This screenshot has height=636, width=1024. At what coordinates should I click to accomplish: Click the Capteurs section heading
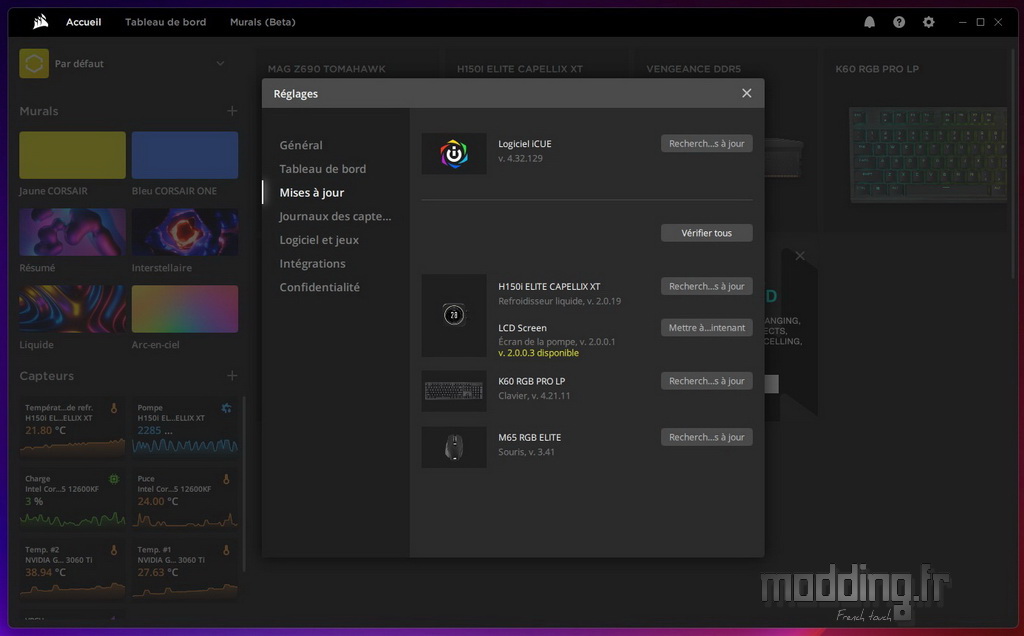point(46,376)
